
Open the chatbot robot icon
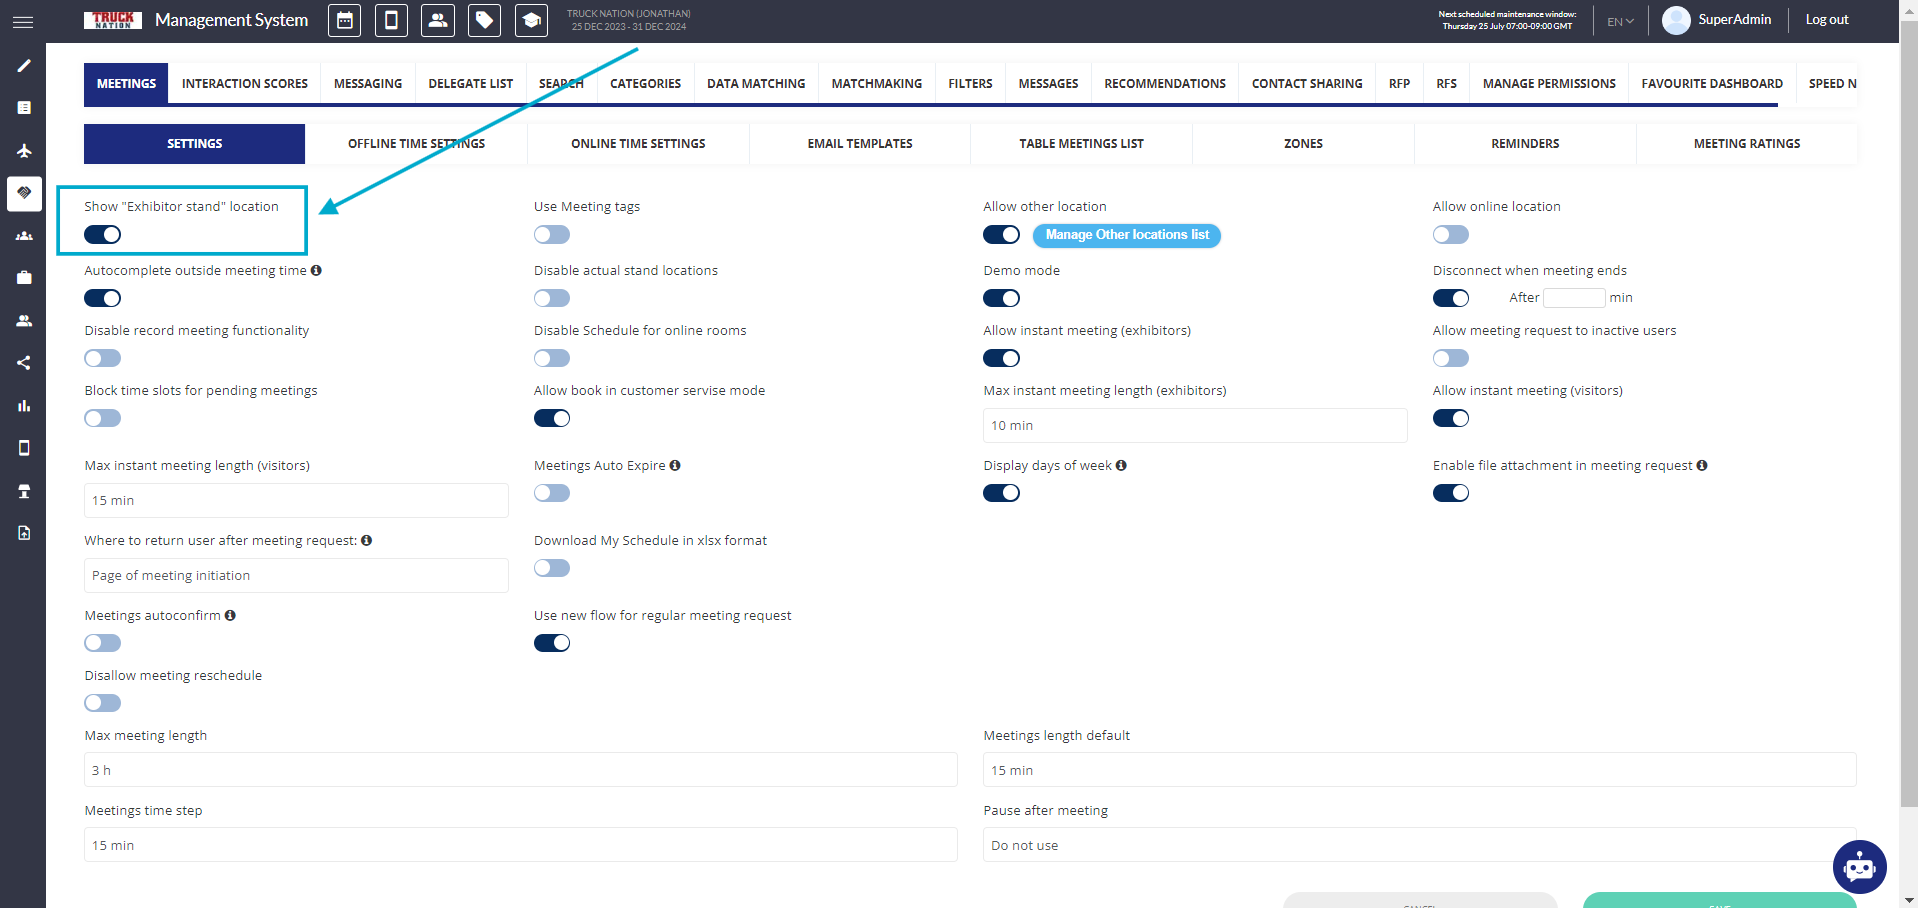pyautogui.click(x=1858, y=867)
